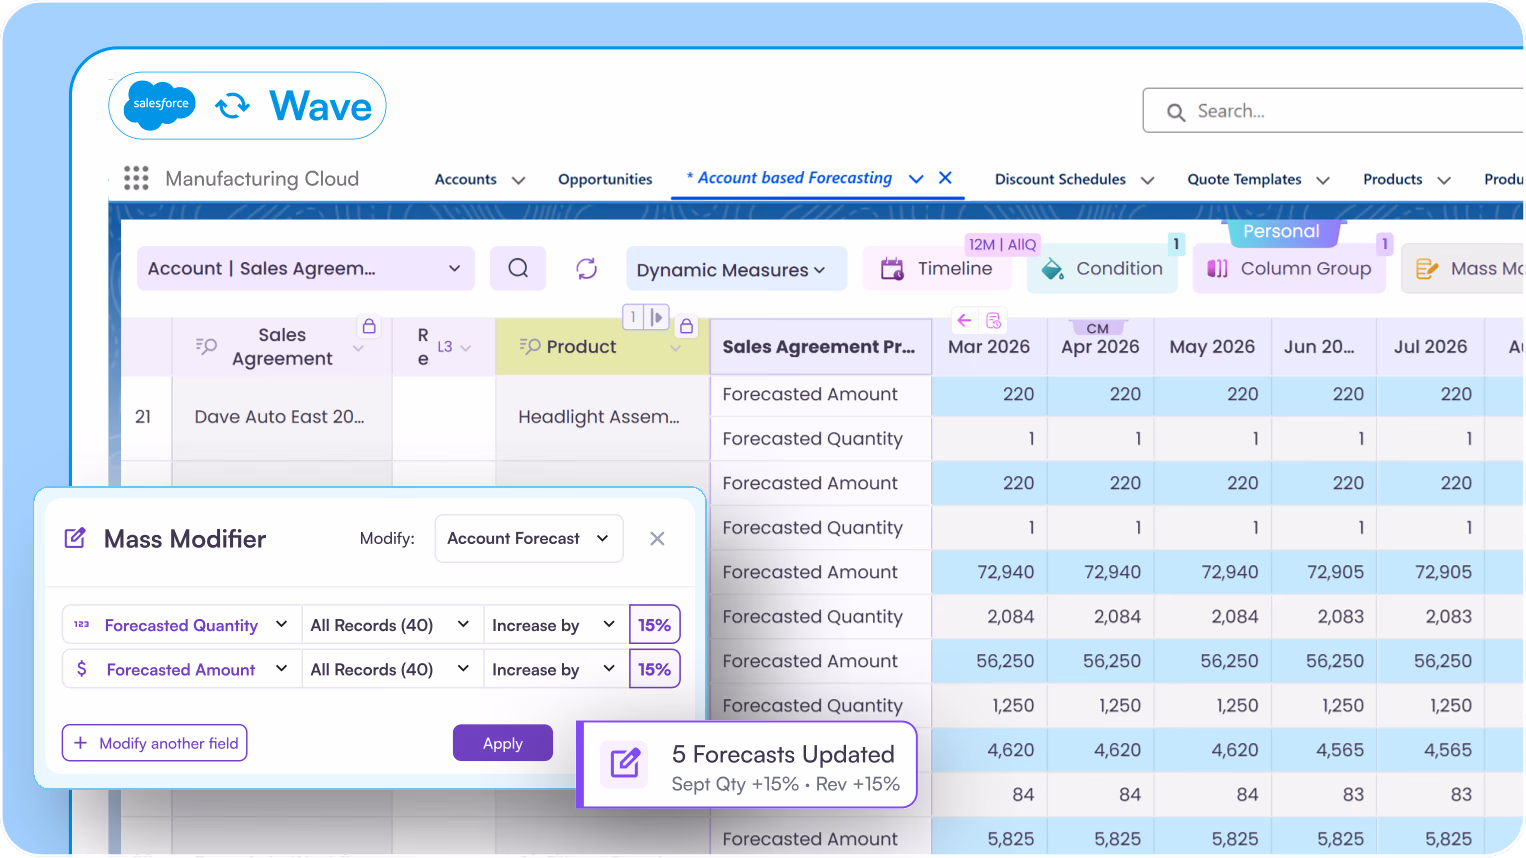Click the Mass Modifier edit pencil icon
The height and width of the screenshot is (858, 1526).
[75, 538]
